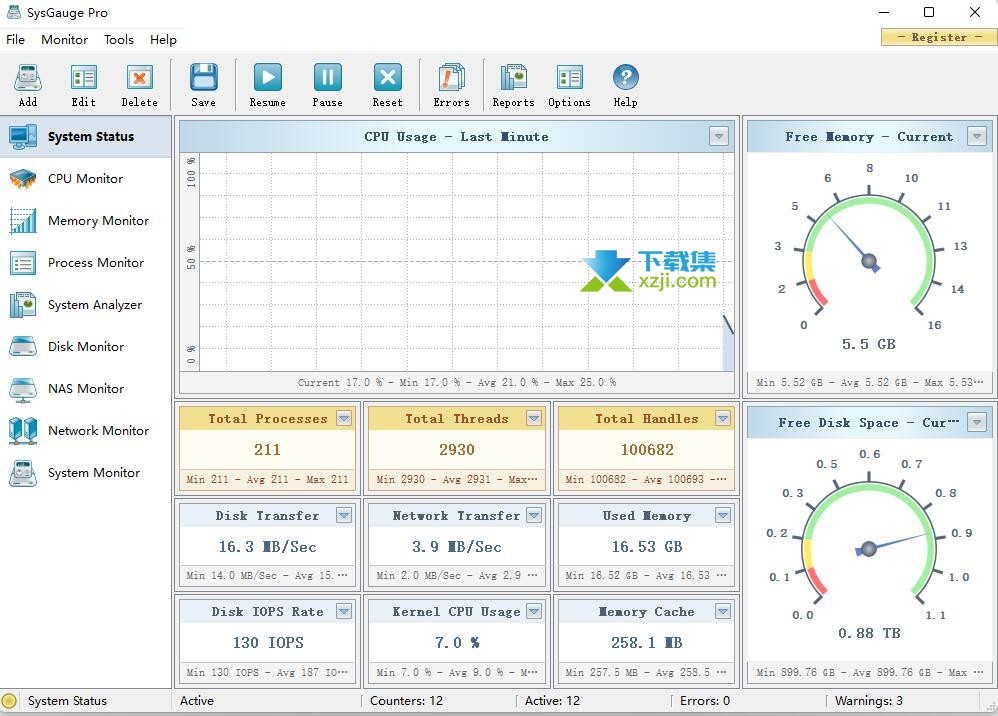The height and width of the screenshot is (716, 998).
Task: Click the 3.9 MB/Sec network transfer value
Action: pyautogui.click(x=457, y=547)
